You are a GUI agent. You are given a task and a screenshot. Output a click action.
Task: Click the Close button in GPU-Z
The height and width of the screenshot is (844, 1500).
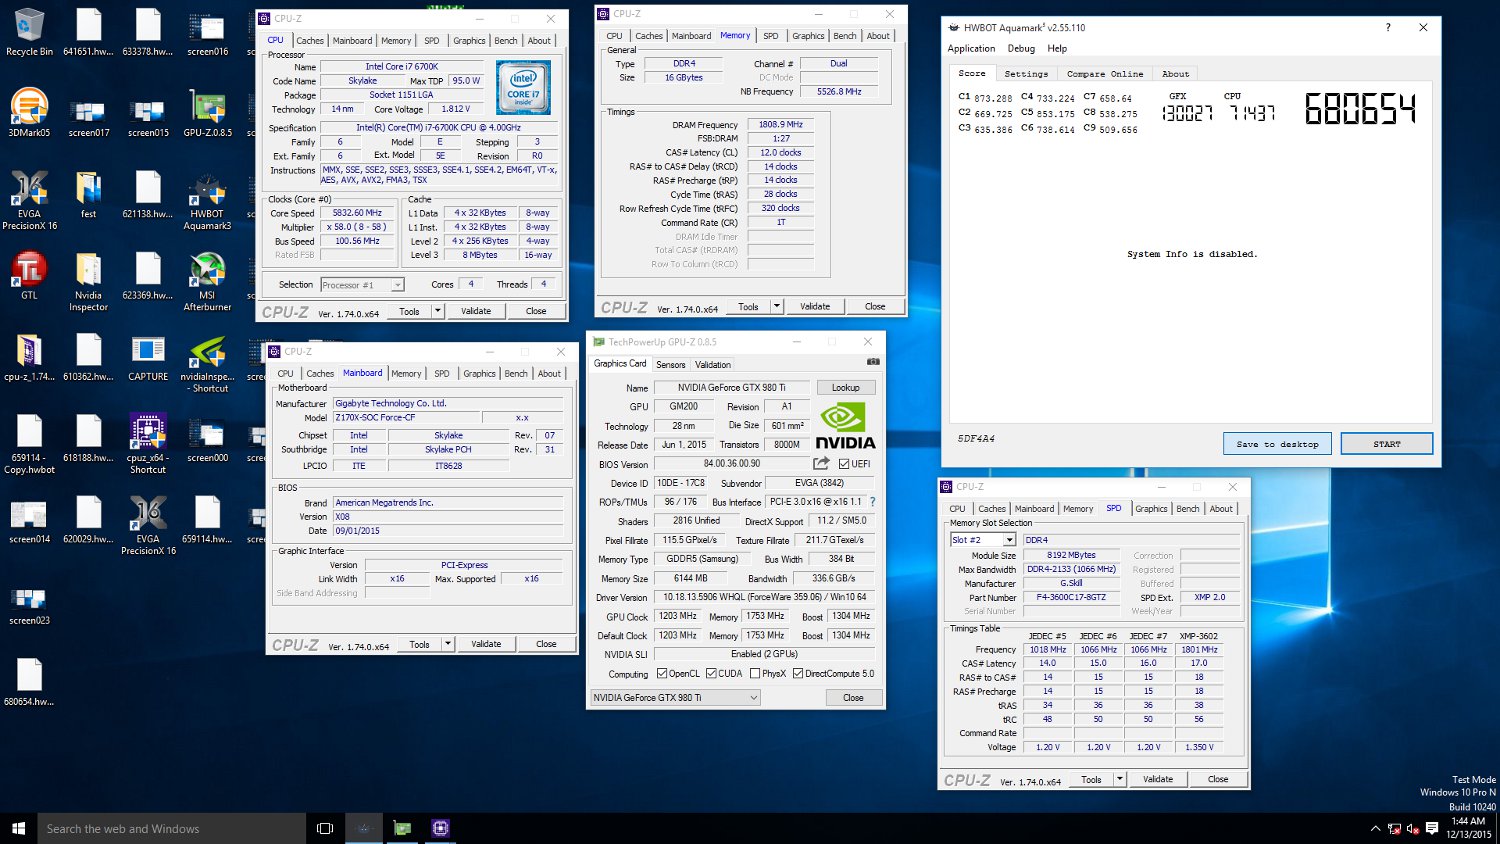click(x=853, y=697)
